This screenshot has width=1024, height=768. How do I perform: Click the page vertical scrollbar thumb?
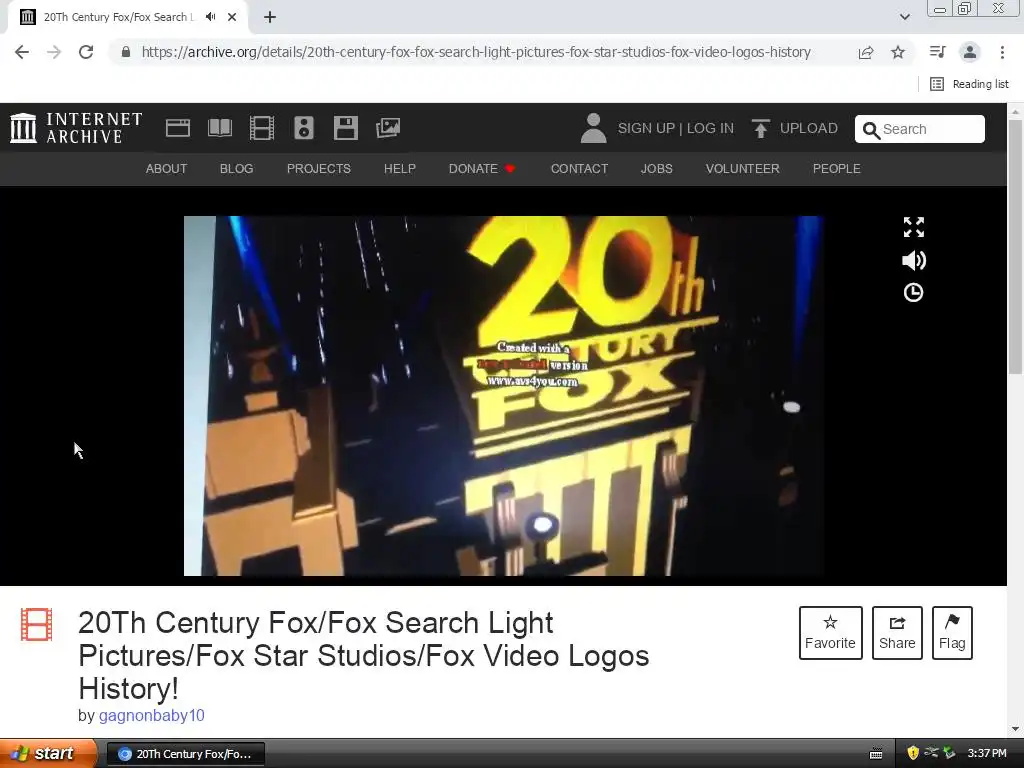1015,248
